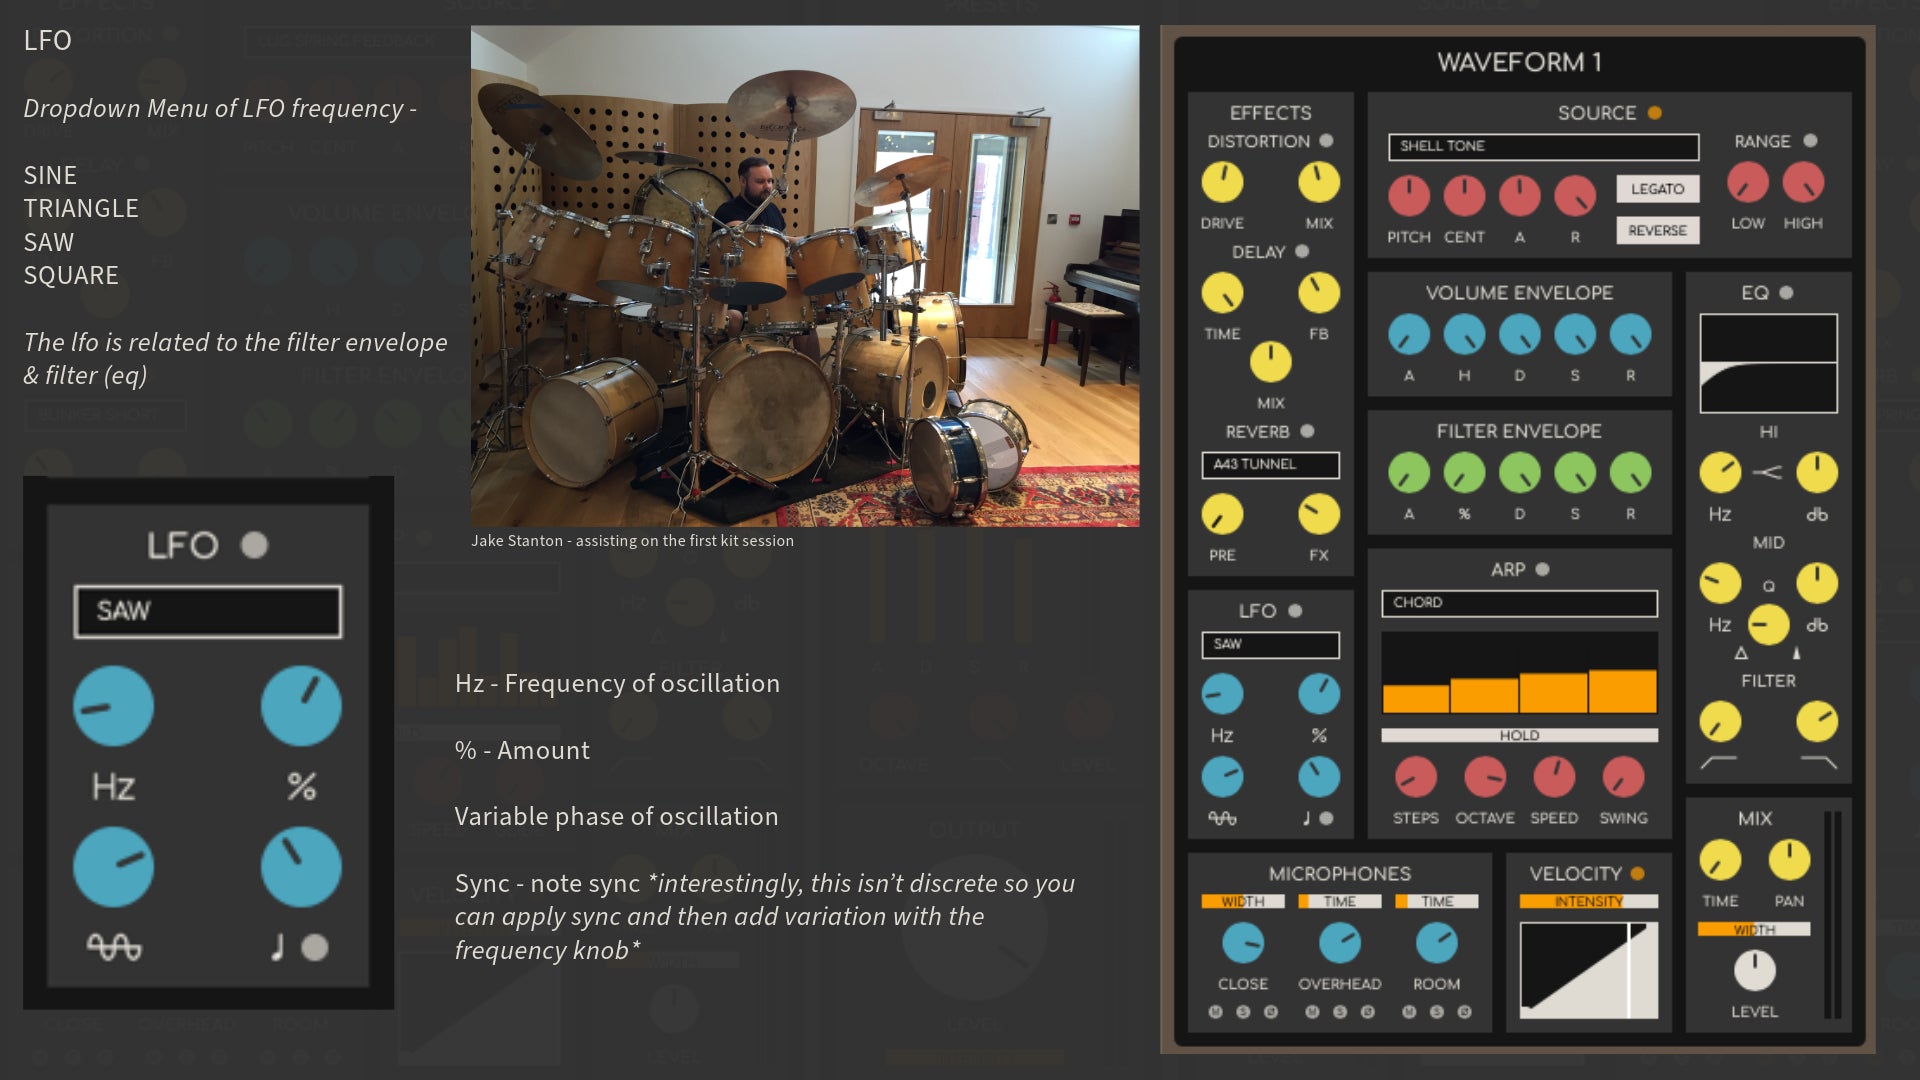Open the small LFO SAW waveform dropdown
The image size is (1920, 1080).
[1270, 644]
